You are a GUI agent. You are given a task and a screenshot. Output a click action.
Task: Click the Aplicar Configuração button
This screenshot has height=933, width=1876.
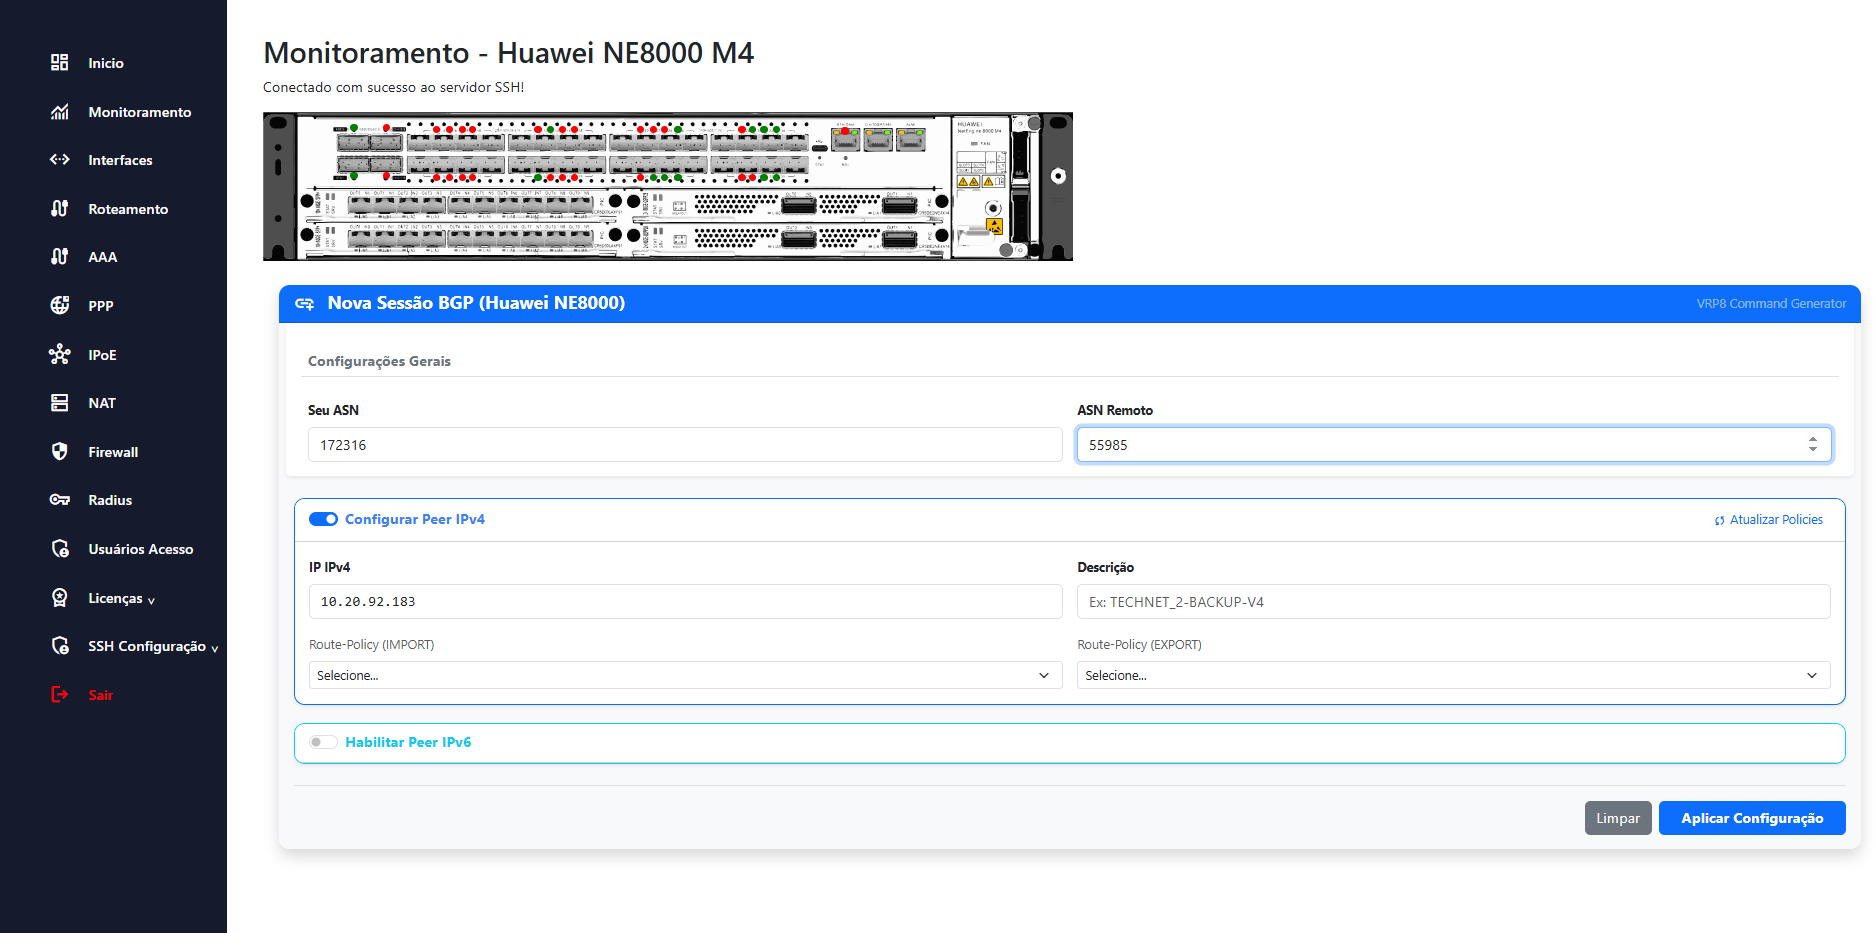[1752, 818]
